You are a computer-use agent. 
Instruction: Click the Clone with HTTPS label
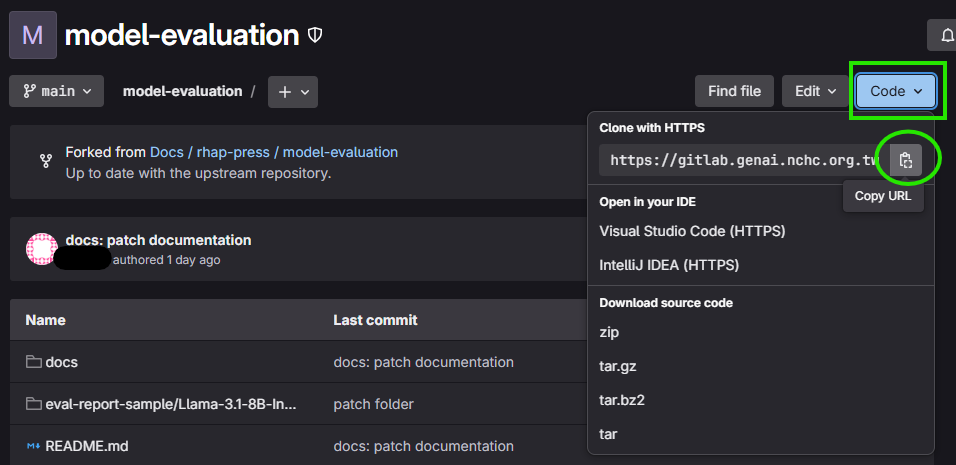pyautogui.click(x=652, y=128)
